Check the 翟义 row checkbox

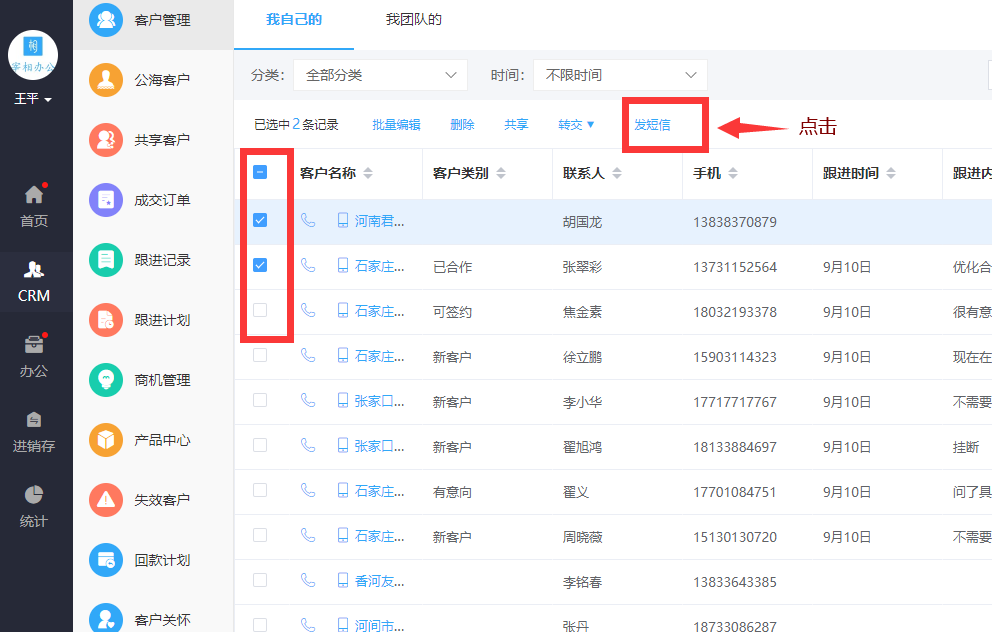click(x=260, y=490)
